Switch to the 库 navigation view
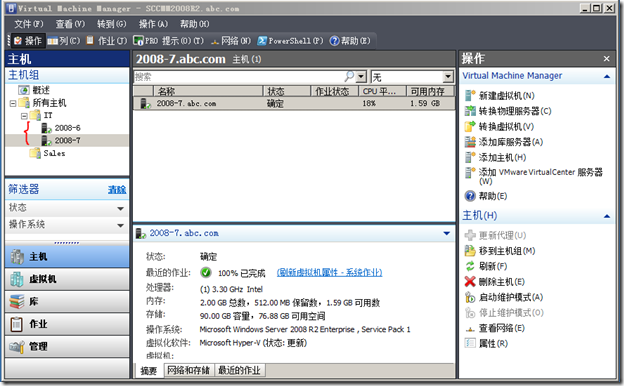Image resolution: width=624 pixels, height=386 pixels. (67, 302)
